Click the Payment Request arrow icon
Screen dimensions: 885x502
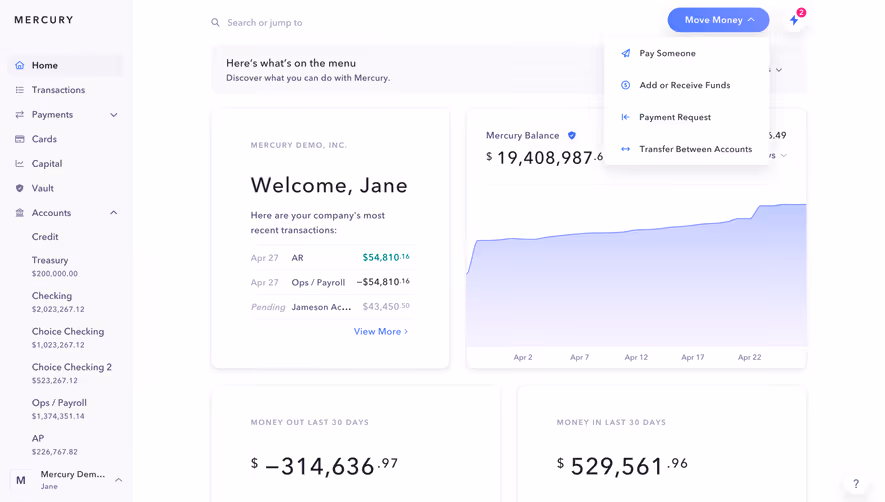pyautogui.click(x=625, y=117)
